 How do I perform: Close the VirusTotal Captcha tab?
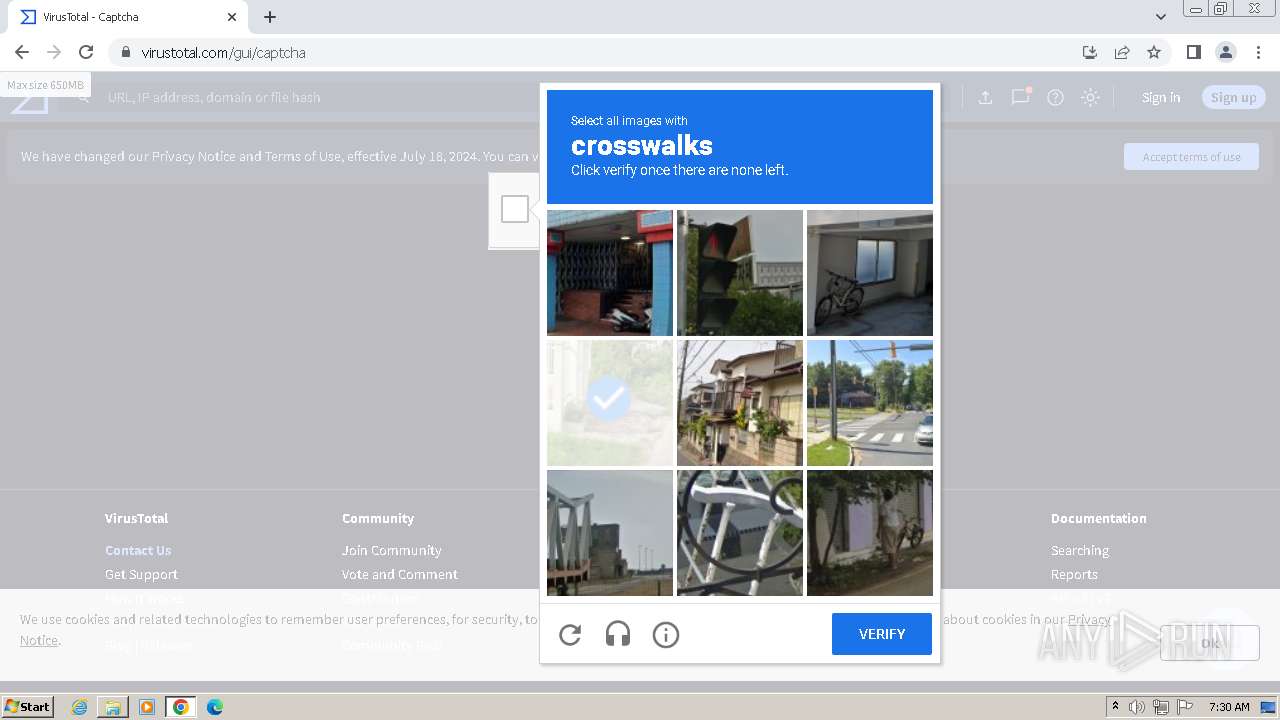pyautogui.click(x=232, y=17)
